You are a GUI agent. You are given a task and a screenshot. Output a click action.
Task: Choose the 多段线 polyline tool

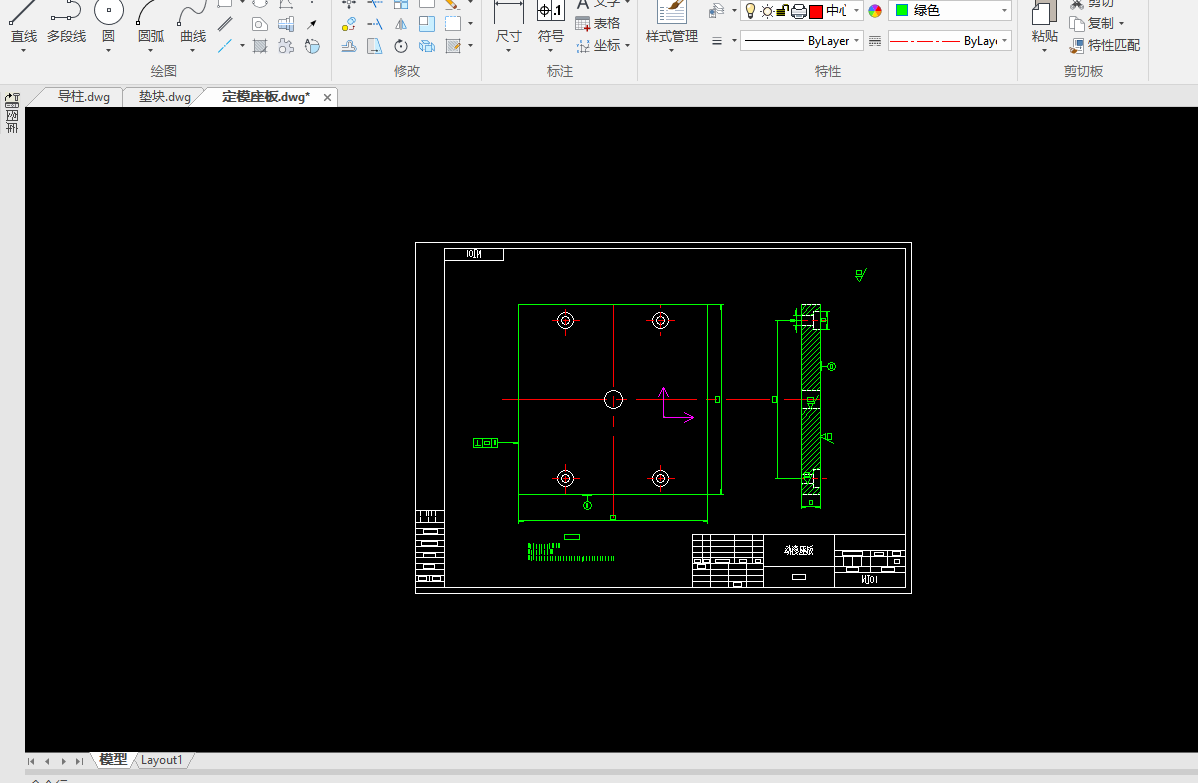pyautogui.click(x=66, y=22)
